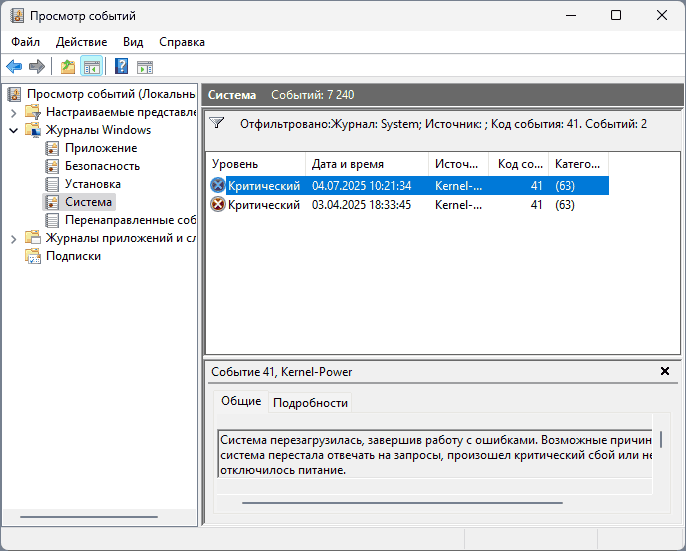Click critical icon of the 04.07.2025 event
686x551 pixels.
217,186
